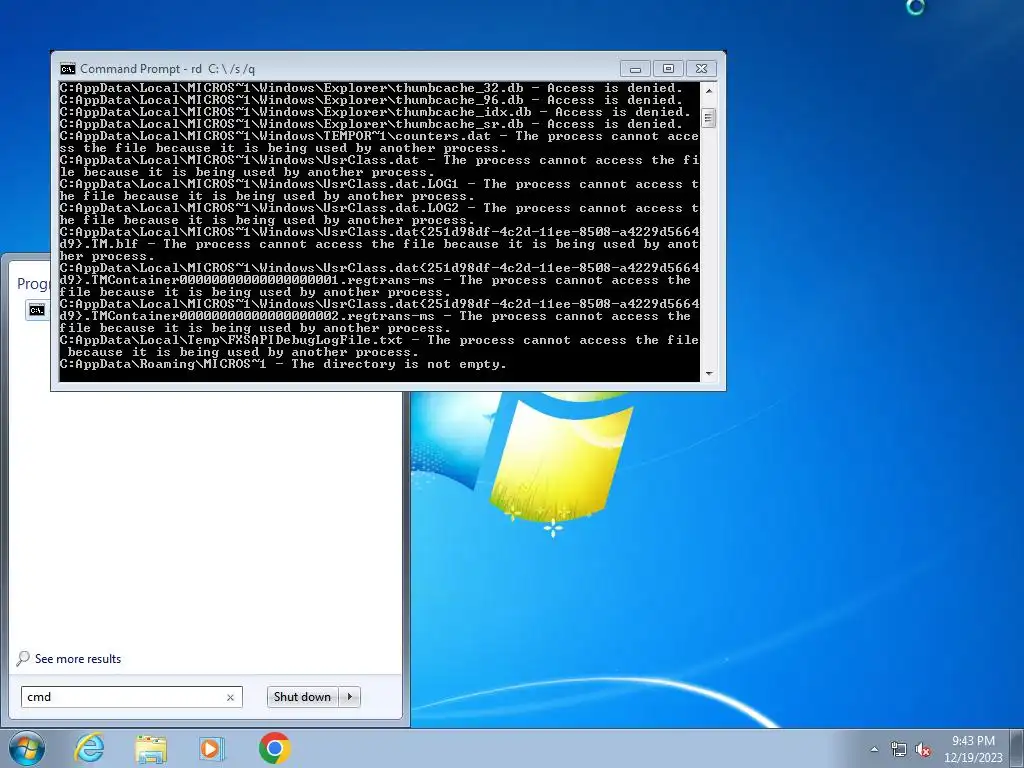The height and width of the screenshot is (768, 1024).
Task: Click the Command Prompt scrollbar thumb
Action: [709, 118]
